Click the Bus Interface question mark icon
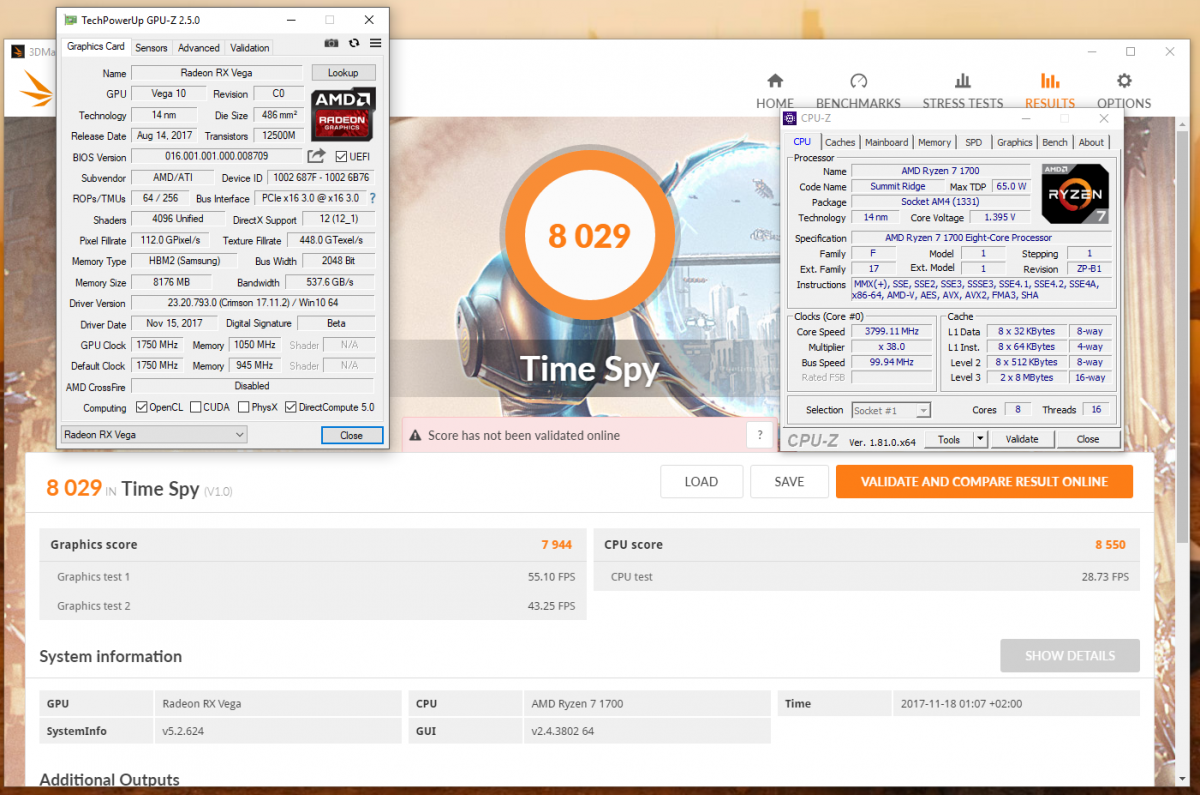This screenshot has width=1200, height=795. [x=373, y=198]
